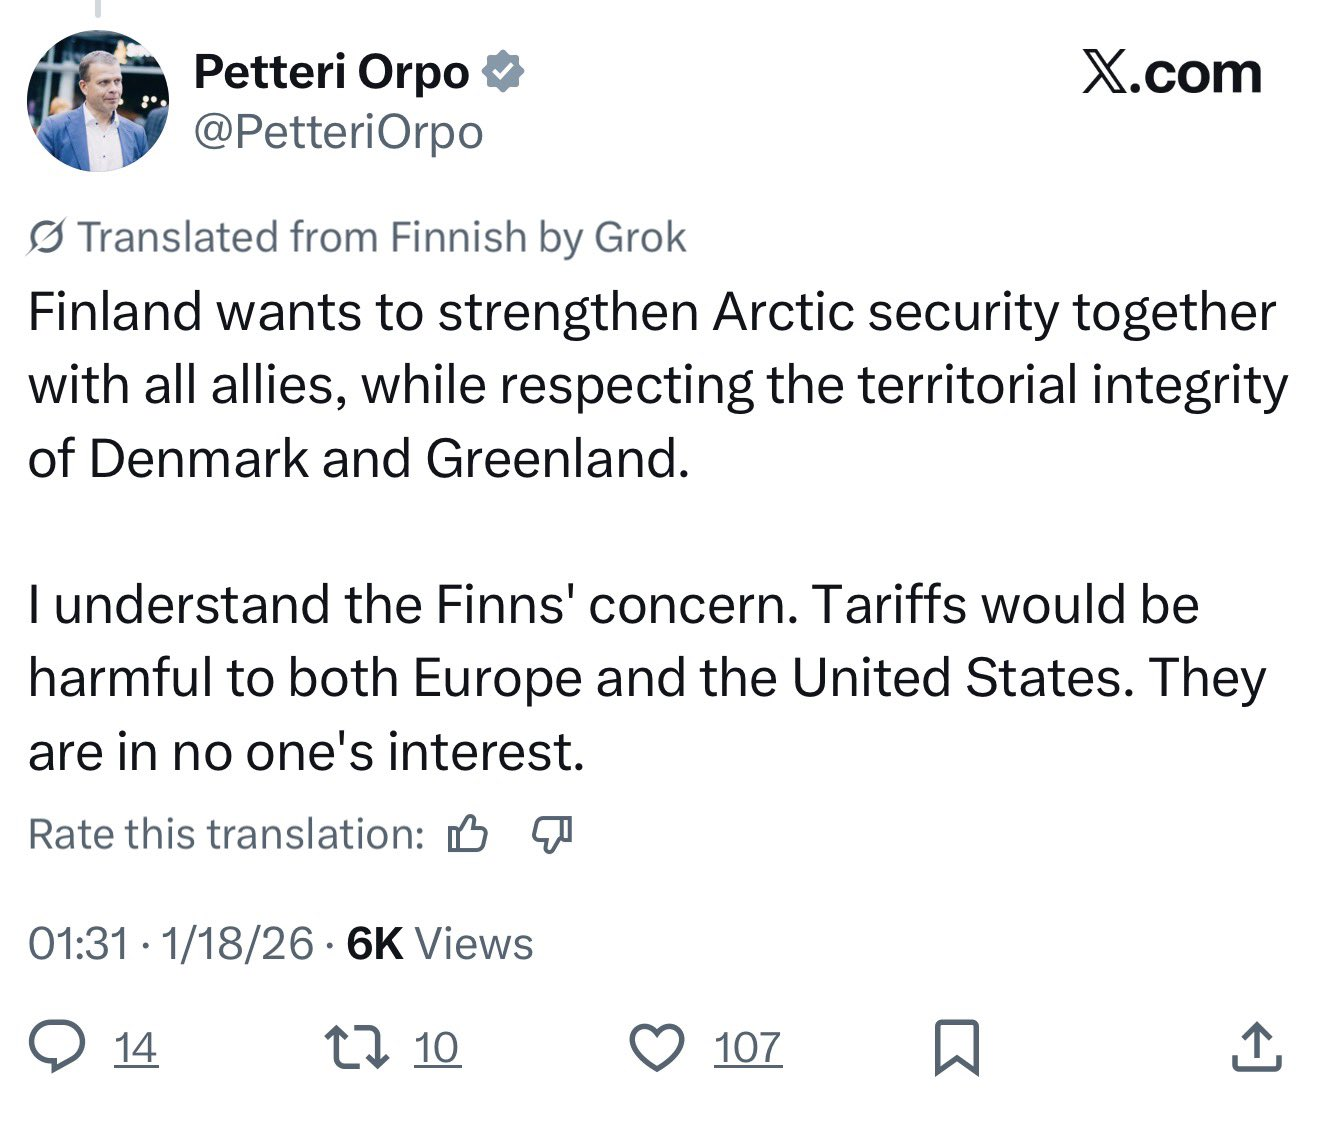The height and width of the screenshot is (1123, 1320).
Task: Click the 01:31 timestamp
Action: (x=78, y=944)
